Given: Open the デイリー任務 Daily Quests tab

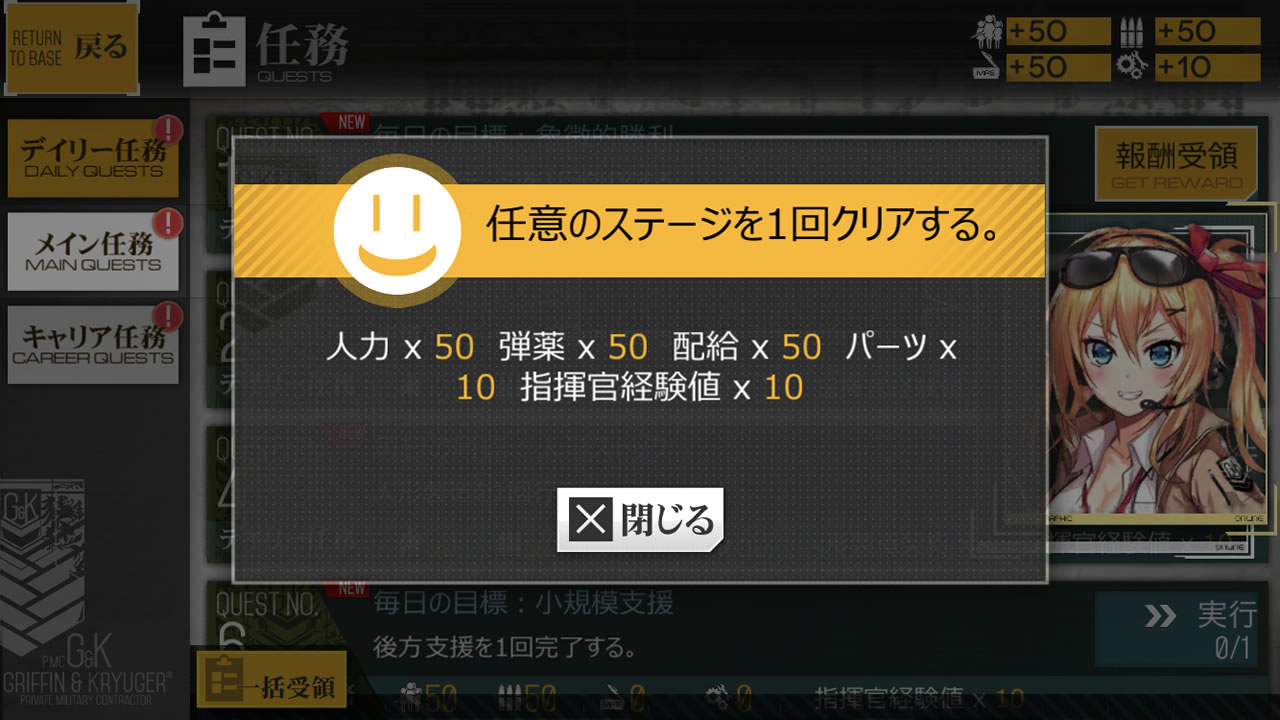Looking at the screenshot, I should 93,159.
